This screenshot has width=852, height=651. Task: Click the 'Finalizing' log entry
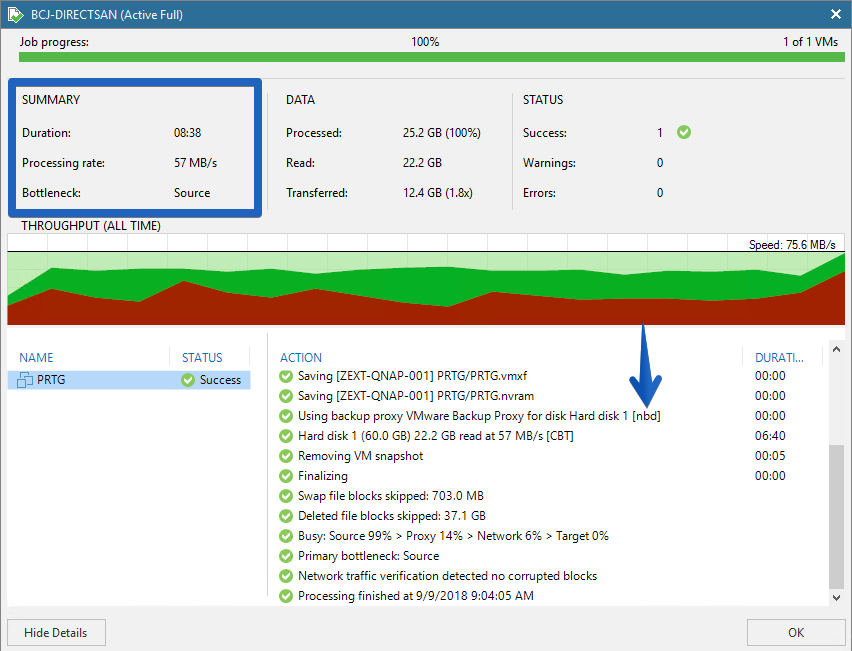(x=323, y=476)
